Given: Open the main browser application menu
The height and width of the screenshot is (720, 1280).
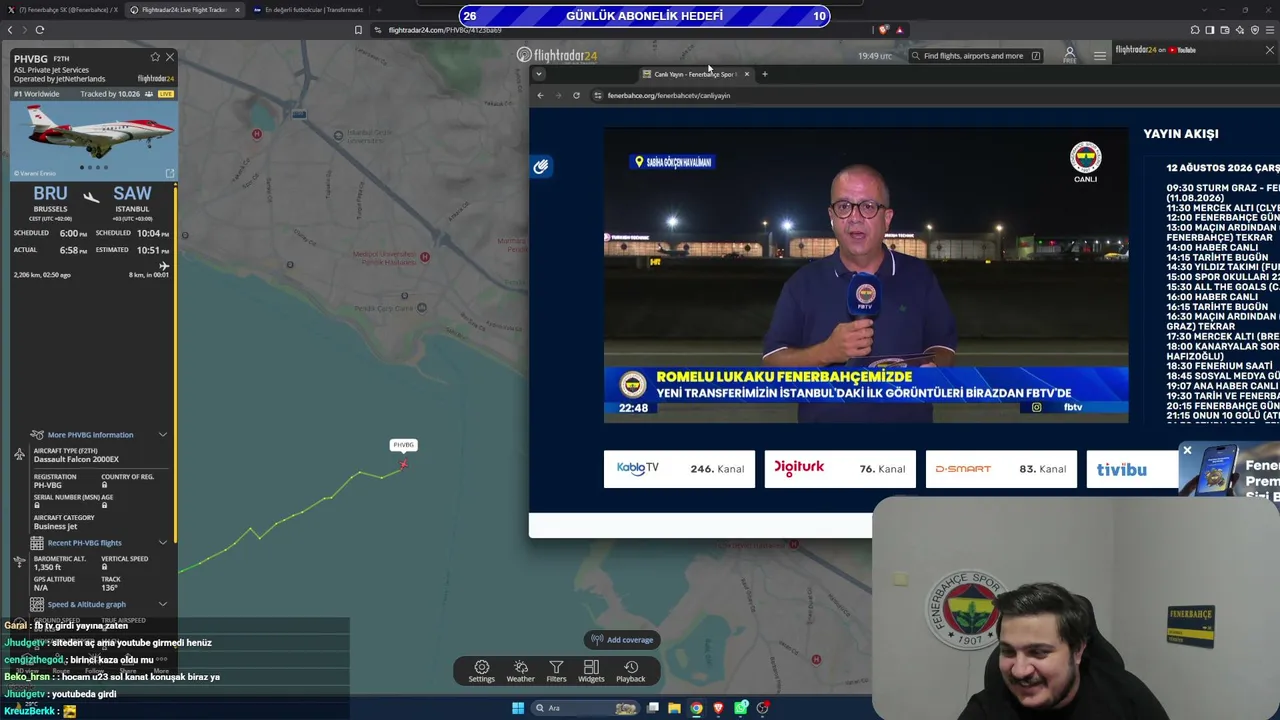Looking at the screenshot, I should tap(1269, 30).
